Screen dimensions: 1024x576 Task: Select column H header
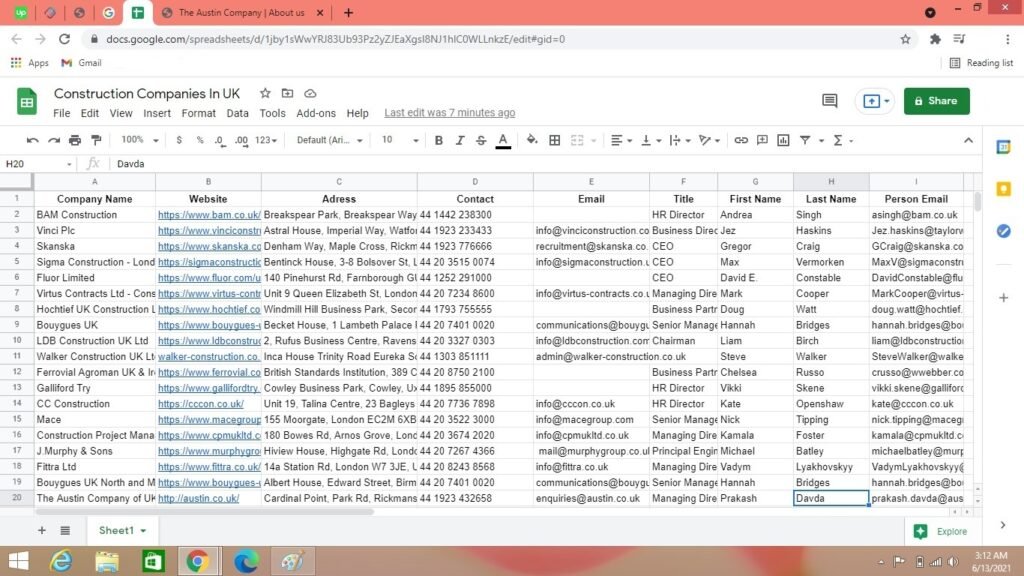pos(831,182)
